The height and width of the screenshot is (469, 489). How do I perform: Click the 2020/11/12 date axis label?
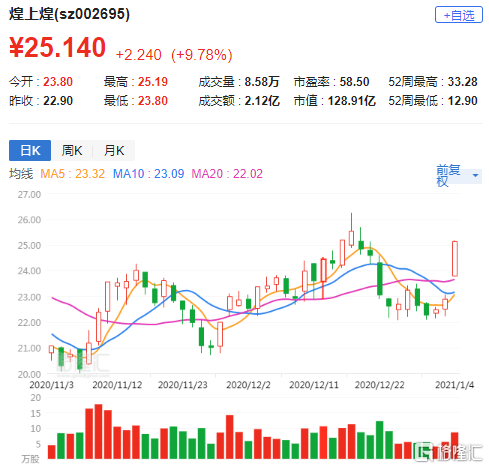click(117, 385)
